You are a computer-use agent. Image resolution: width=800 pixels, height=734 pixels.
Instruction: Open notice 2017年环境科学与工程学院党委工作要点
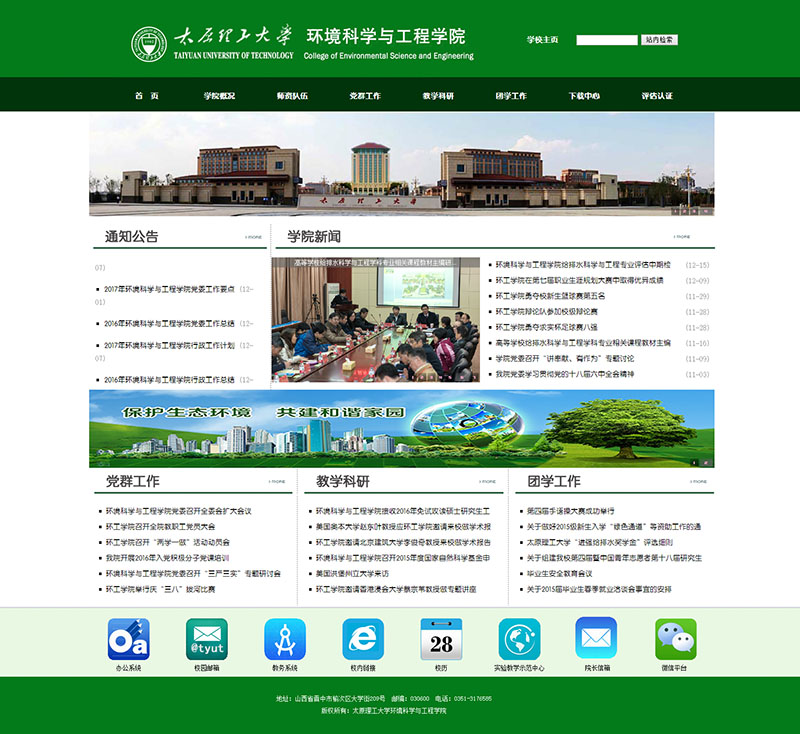(x=169, y=289)
